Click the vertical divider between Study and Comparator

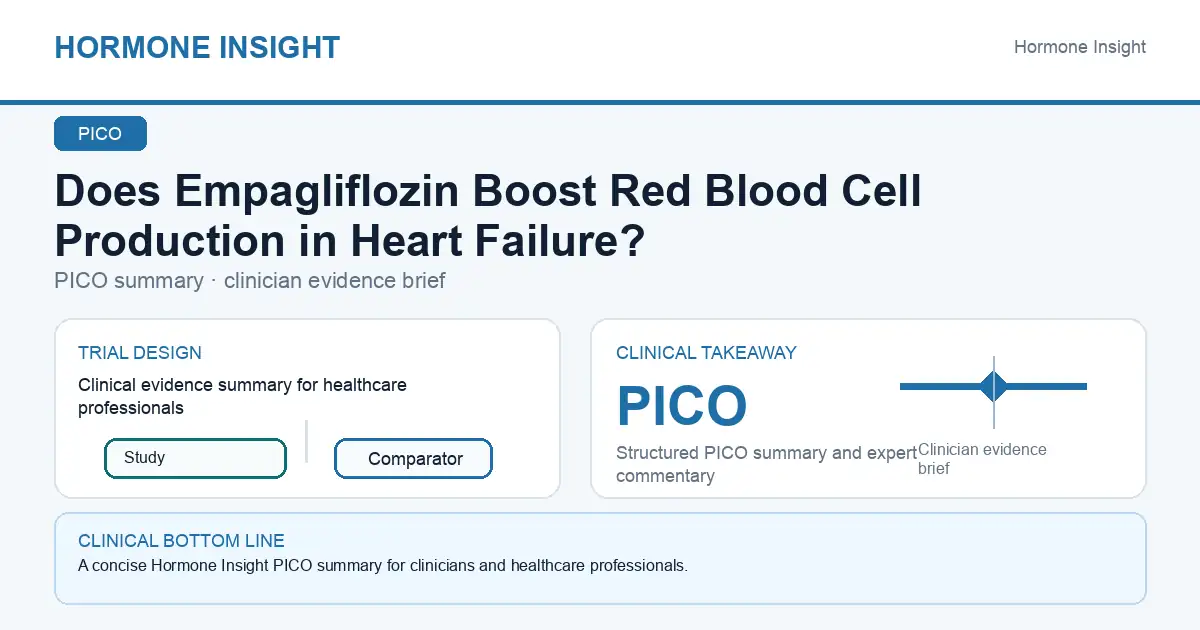click(x=306, y=441)
